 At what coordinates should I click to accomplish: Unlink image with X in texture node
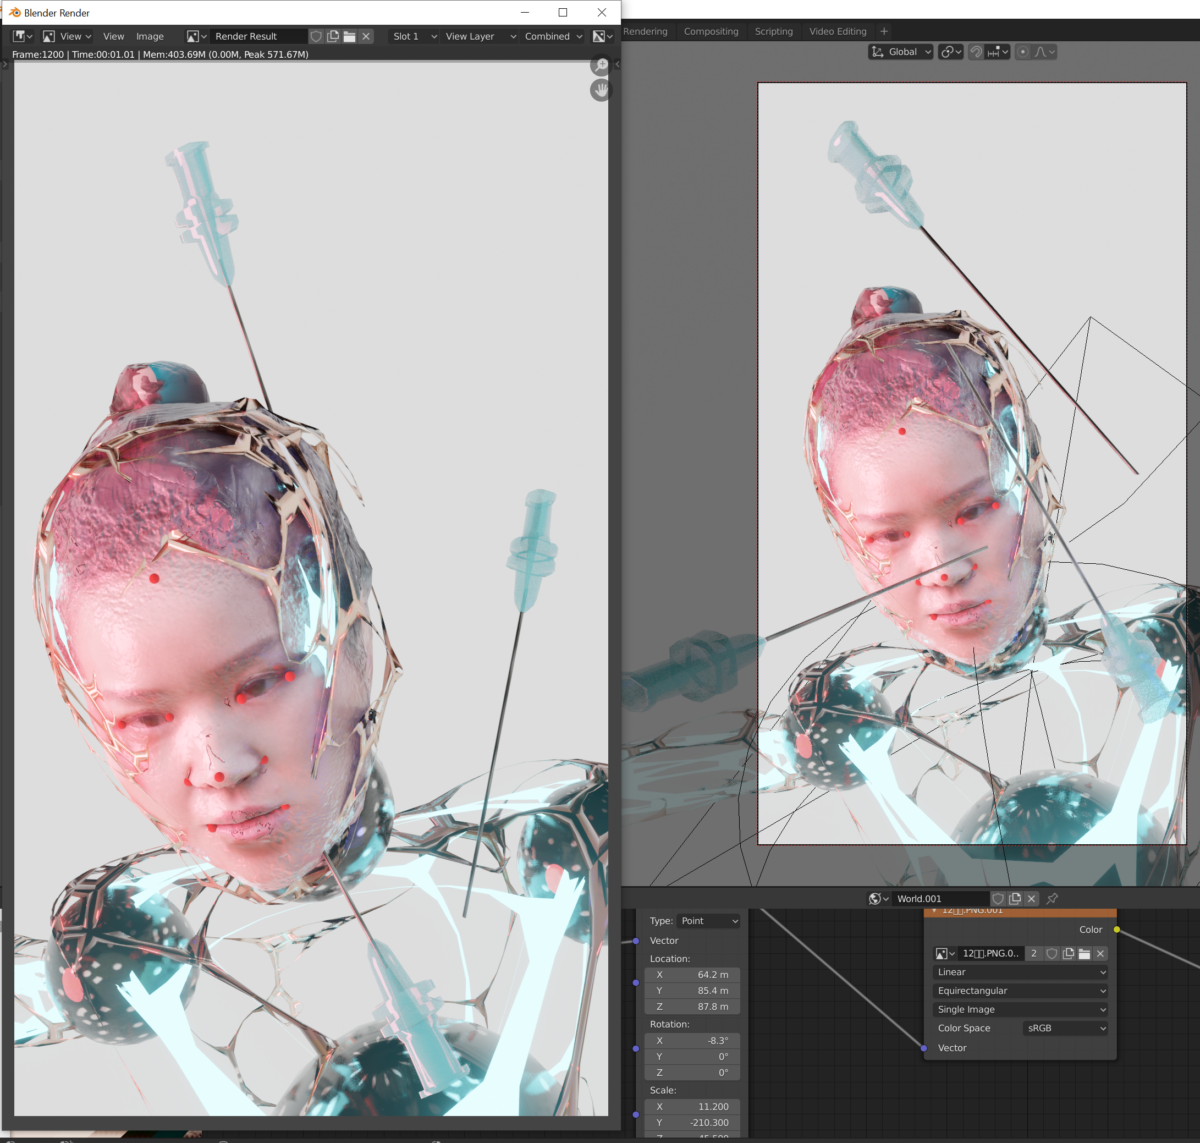click(x=1101, y=954)
